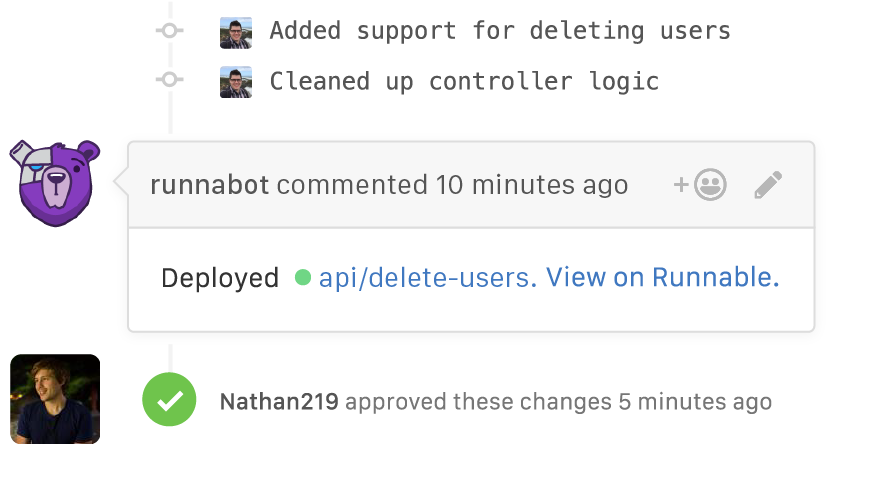Open the Nathan219 username link
The image size is (874, 484).
tap(279, 401)
